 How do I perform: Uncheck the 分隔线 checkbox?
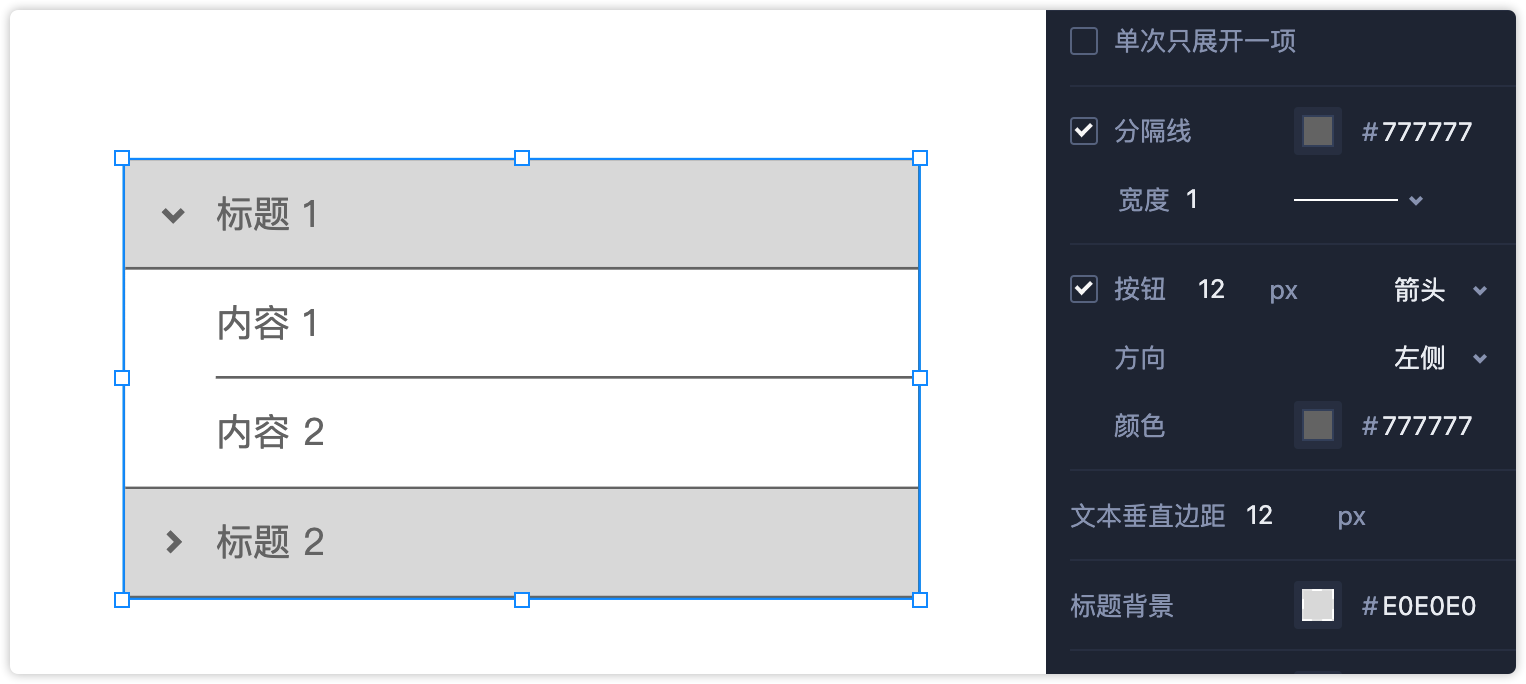[x=1084, y=131]
